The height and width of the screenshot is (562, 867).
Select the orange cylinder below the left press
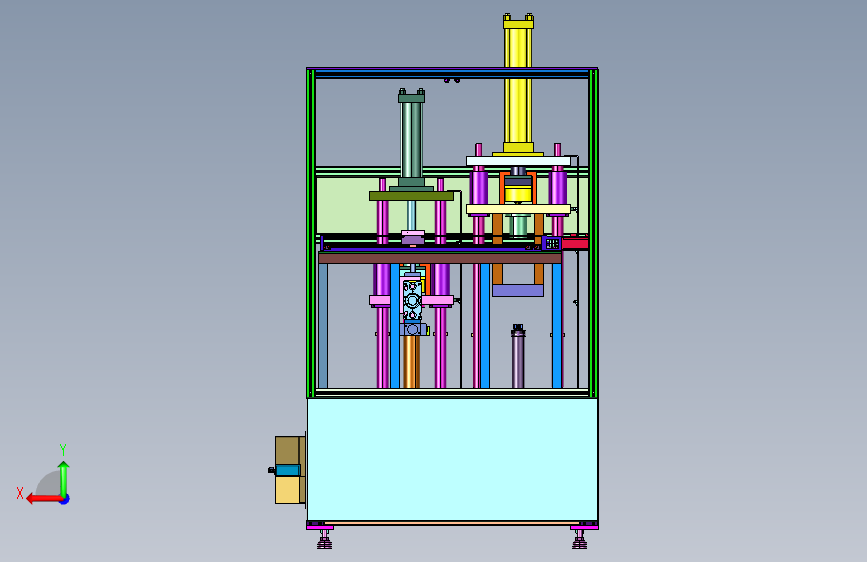[x=411, y=362]
